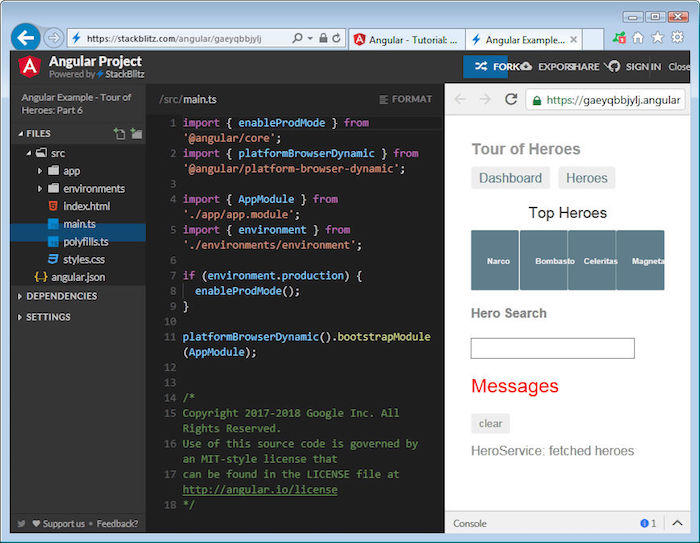
Task: Click the preview pane forward arrow
Action: [485, 99]
